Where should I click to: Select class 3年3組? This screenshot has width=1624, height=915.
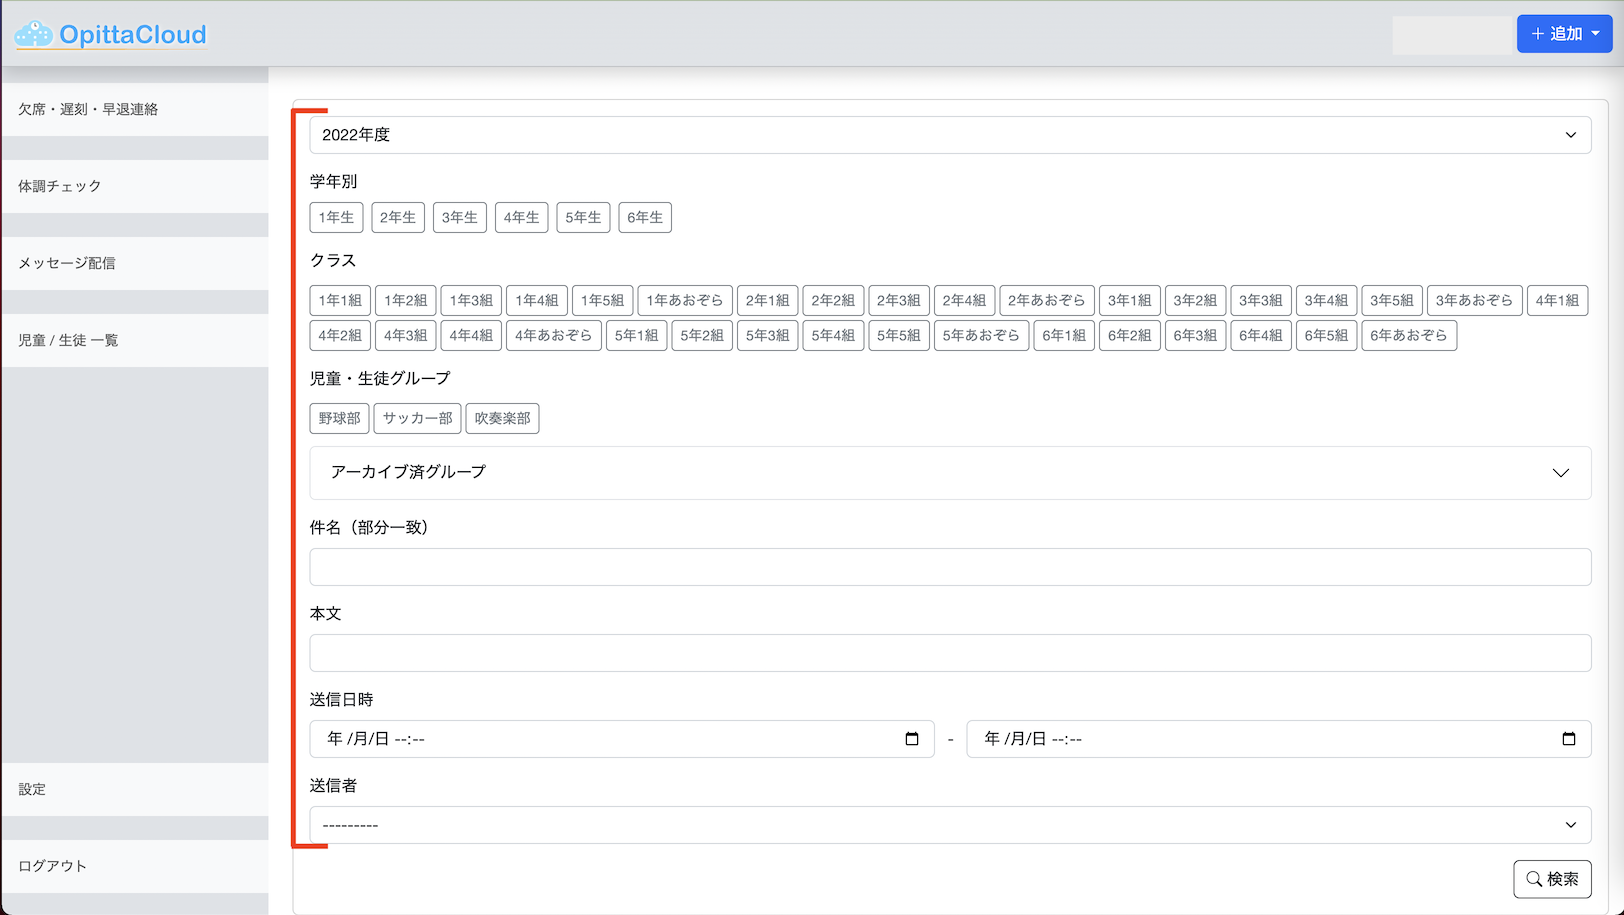pos(1261,300)
